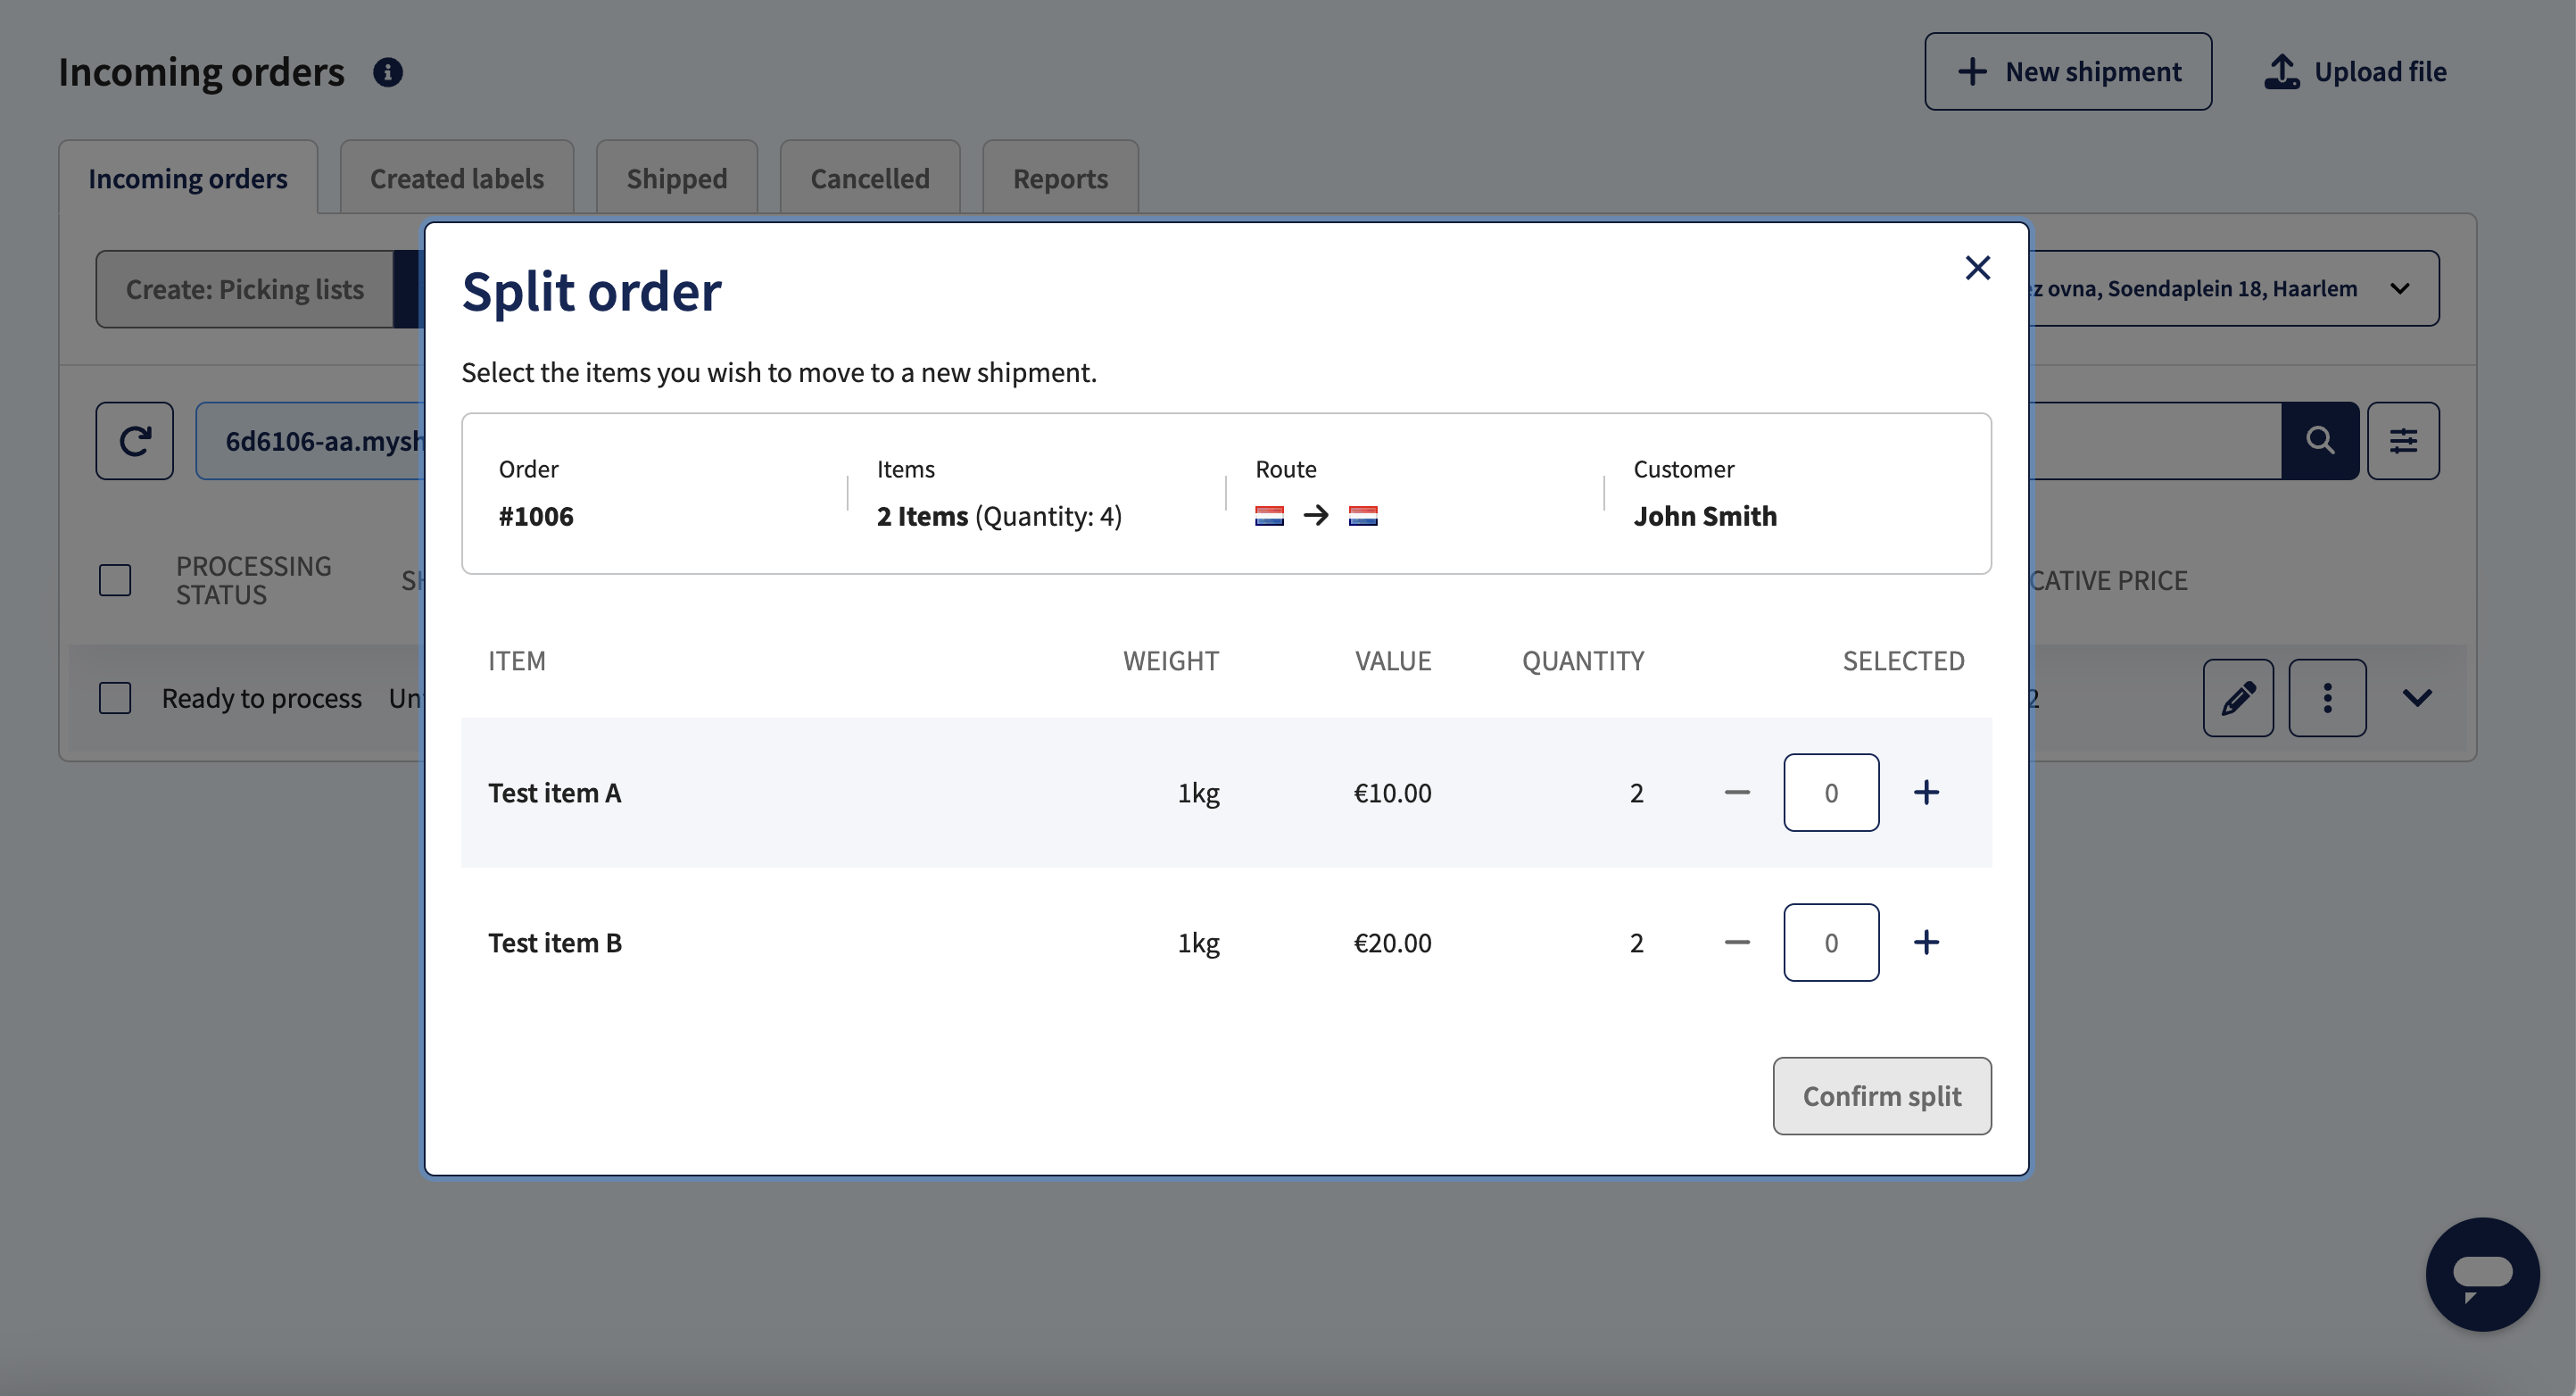Image resolution: width=2576 pixels, height=1396 pixels.
Task: Switch to the Created labels tab
Action: (457, 177)
